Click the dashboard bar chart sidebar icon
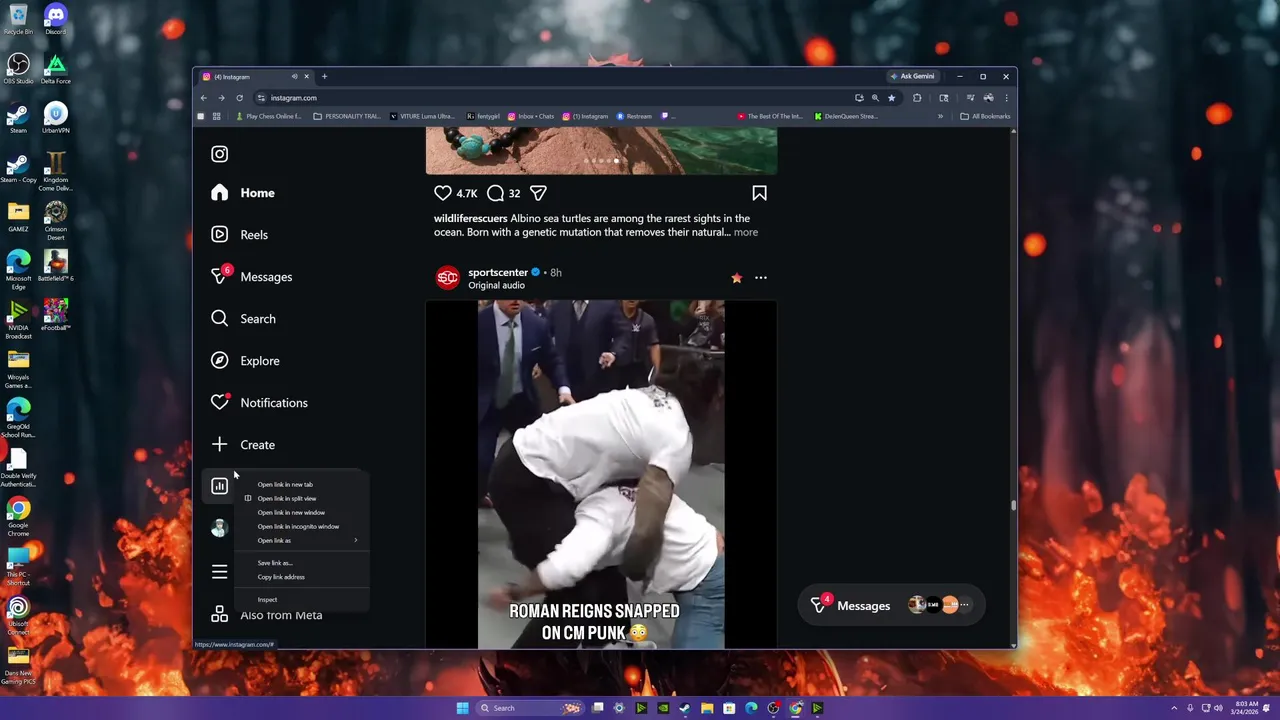The width and height of the screenshot is (1280, 720). pos(220,487)
